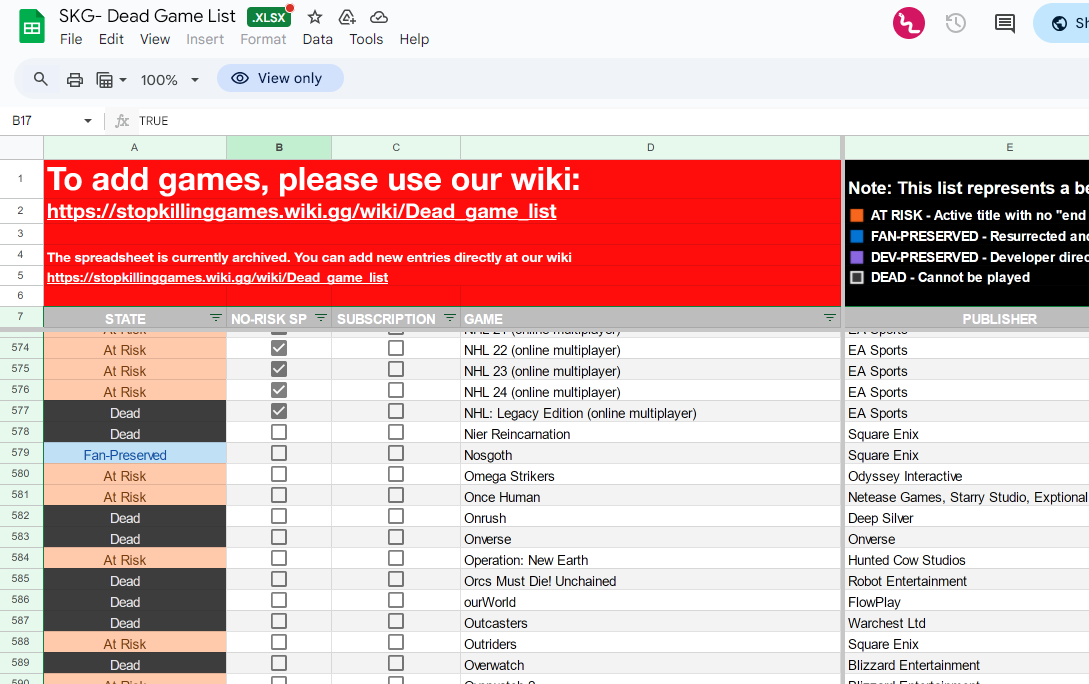1089x684 pixels.
Task: Toggle NO-RISK SP checkbox for NHL 23
Action: [x=279, y=369]
